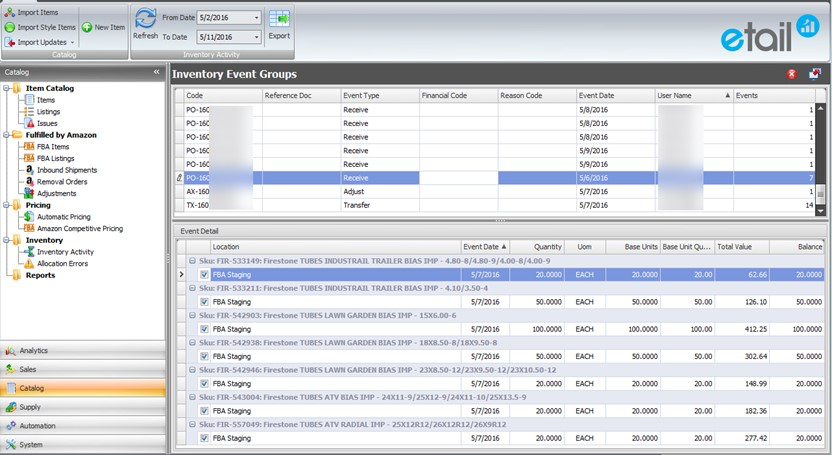Open From Date dropdown
832x455 pixels.
pyautogui.click(x=256, y=18)
